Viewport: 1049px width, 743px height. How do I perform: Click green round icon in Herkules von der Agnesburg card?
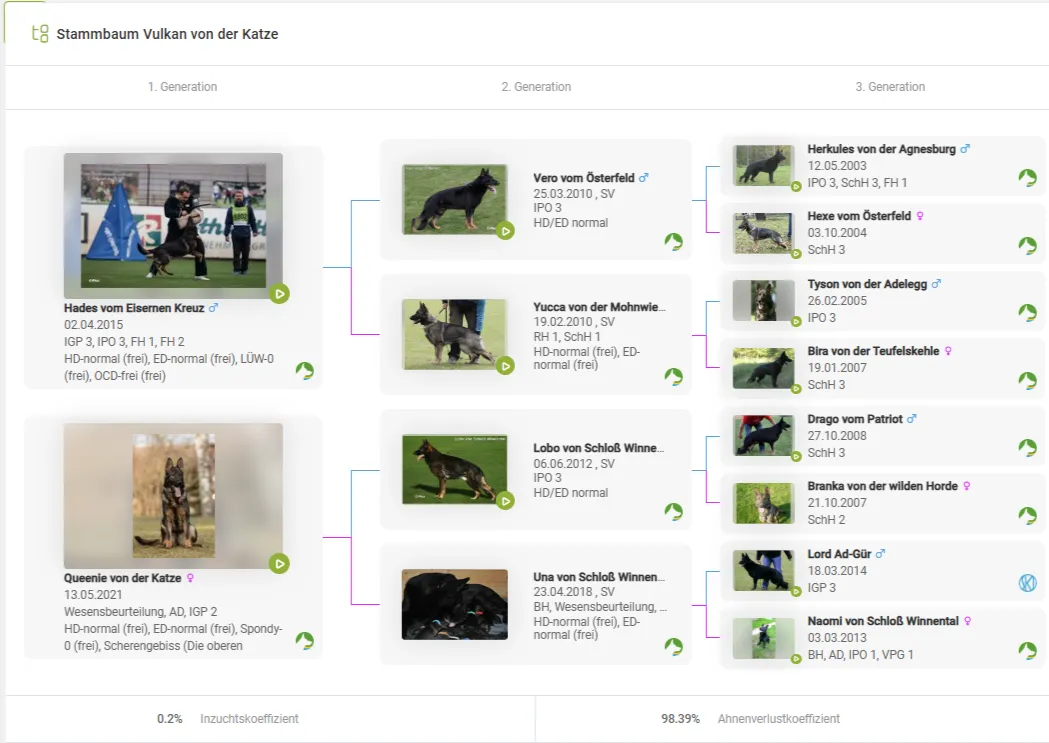[1027, 178]
